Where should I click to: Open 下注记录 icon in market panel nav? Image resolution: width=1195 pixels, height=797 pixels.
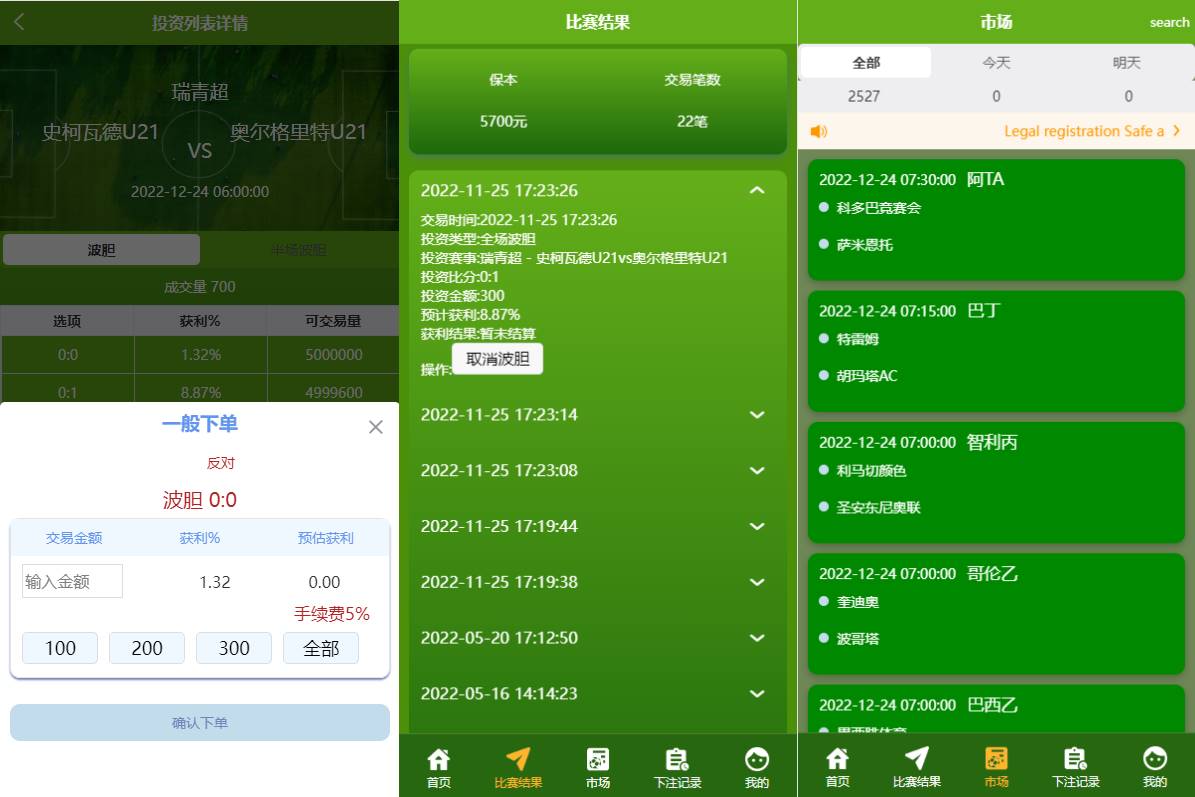click(1075, 768)
